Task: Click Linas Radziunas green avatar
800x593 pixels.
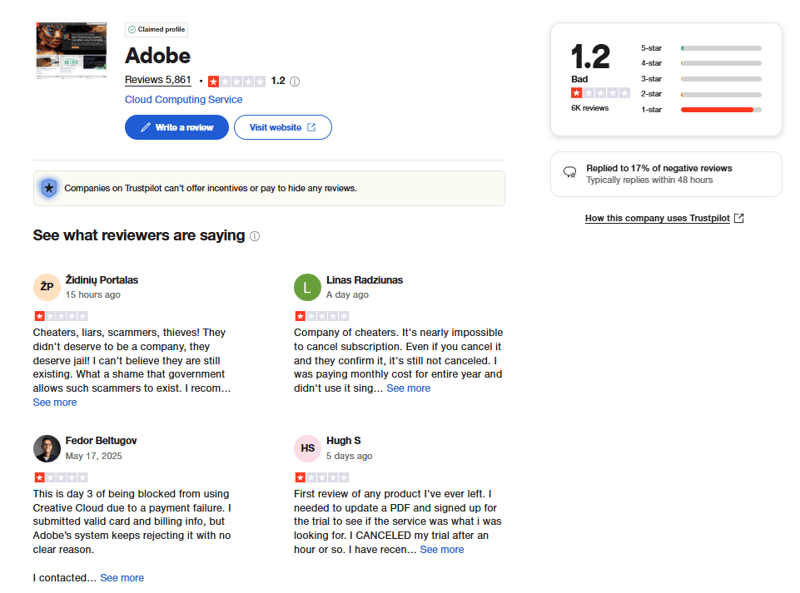Action: 307,287
